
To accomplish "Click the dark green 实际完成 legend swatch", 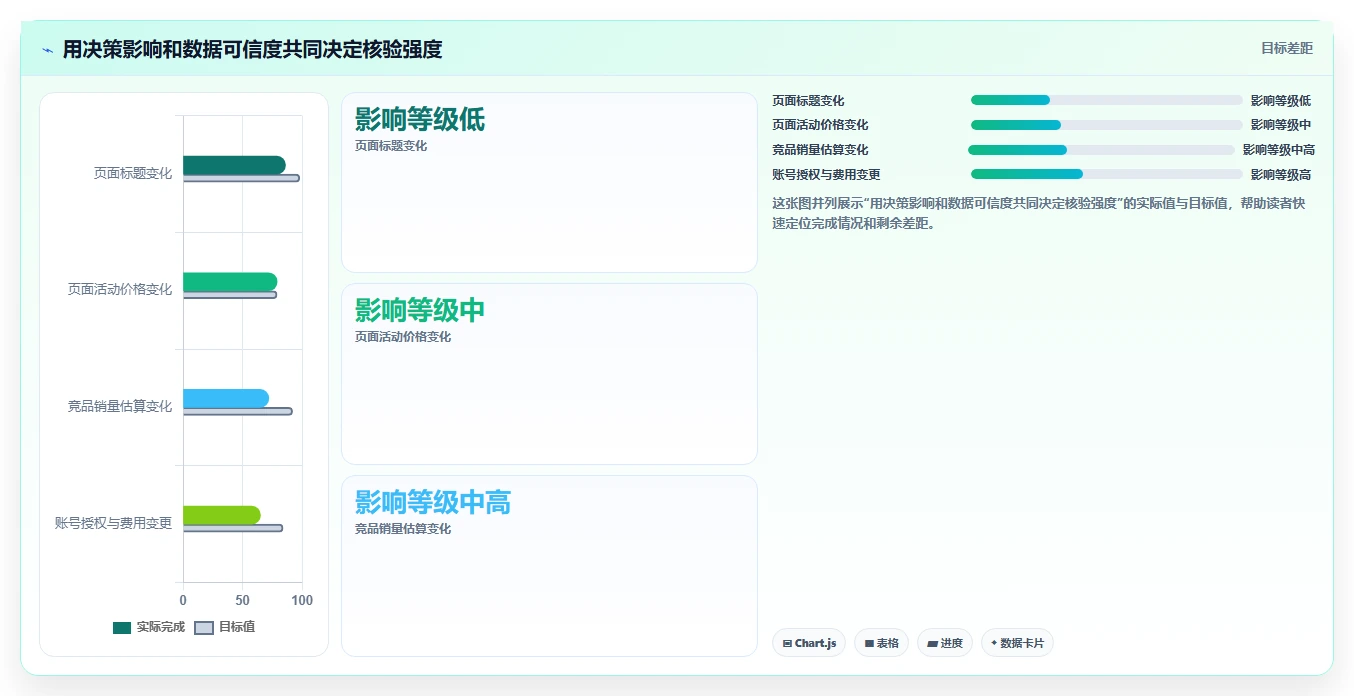I will point(122,627).
